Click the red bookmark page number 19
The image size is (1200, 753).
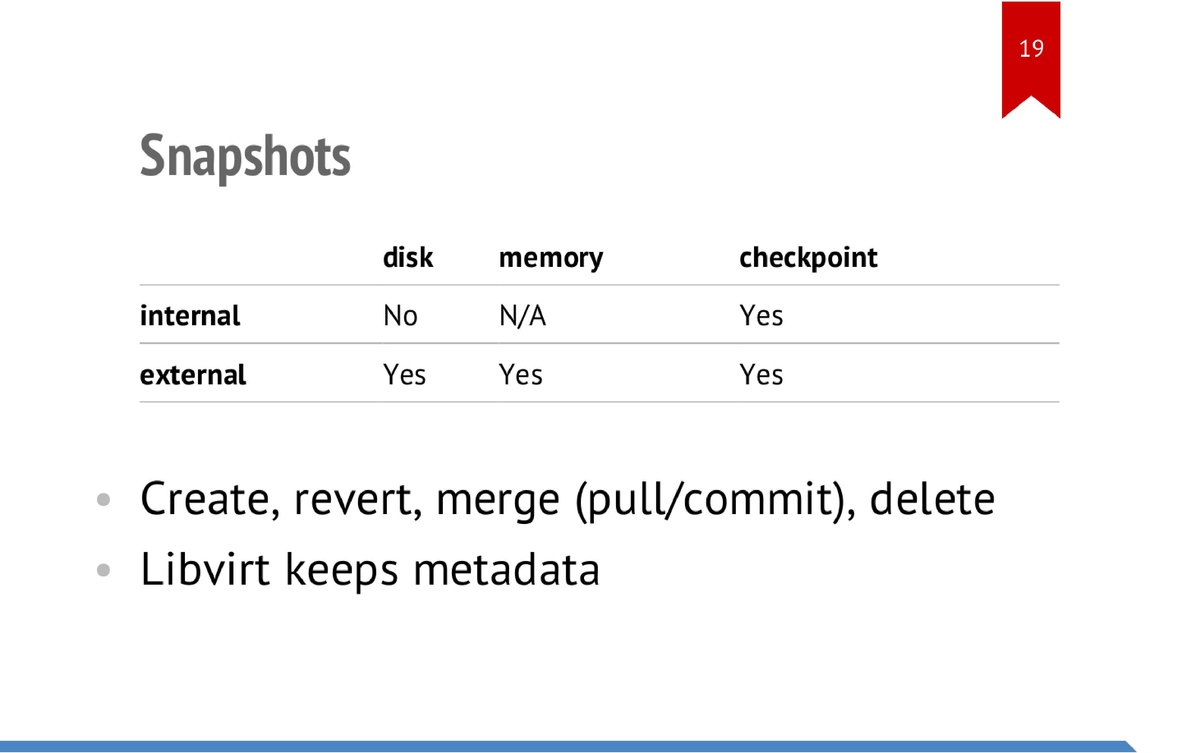click(1031, 49)
